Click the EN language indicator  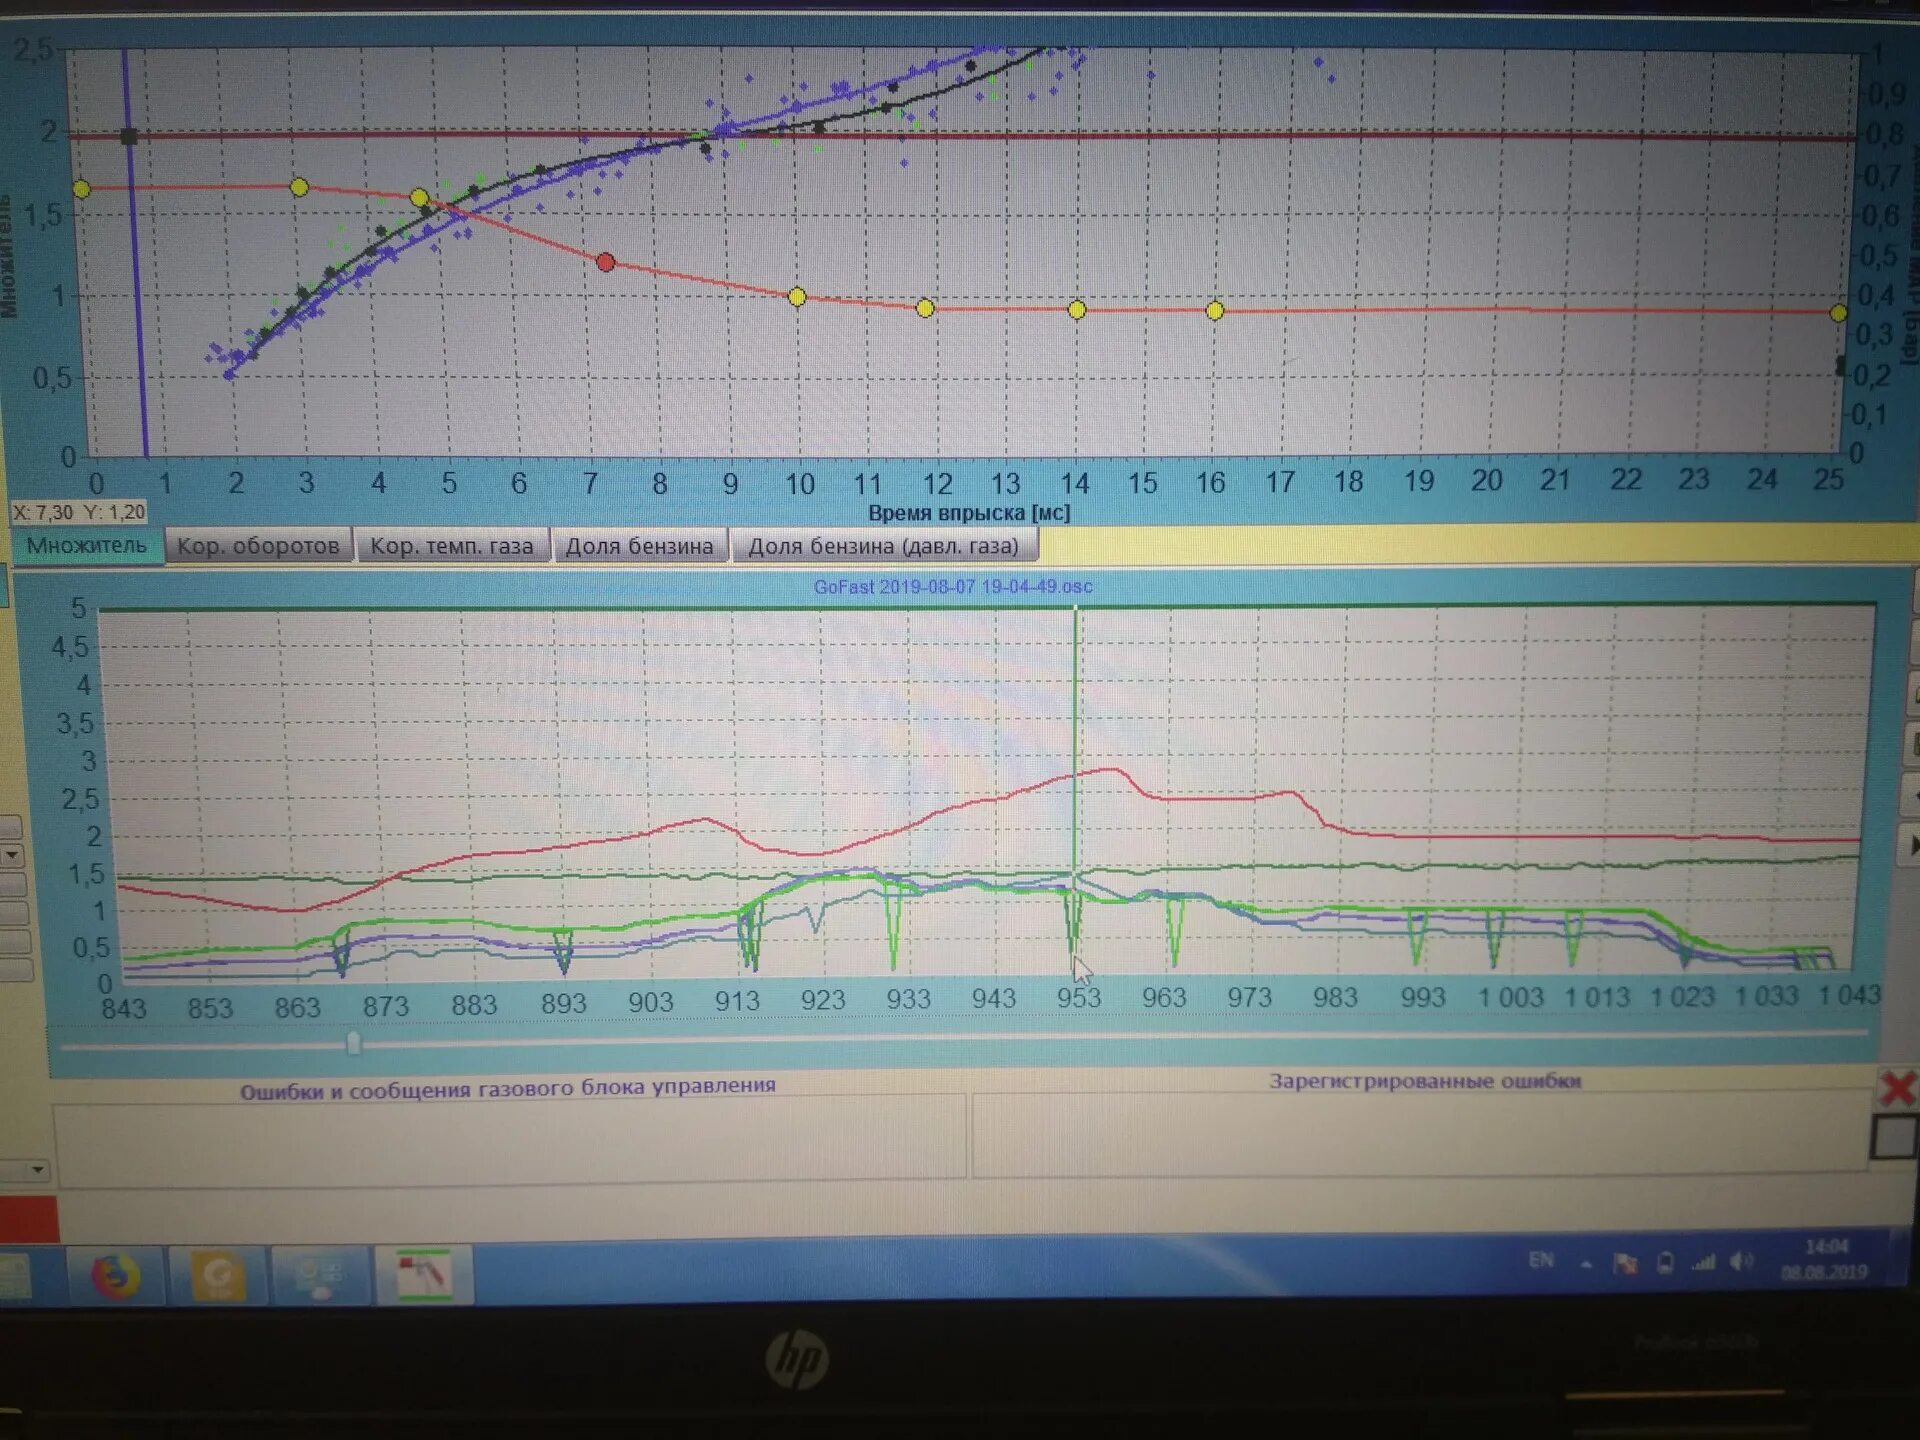[1541, 1260]
